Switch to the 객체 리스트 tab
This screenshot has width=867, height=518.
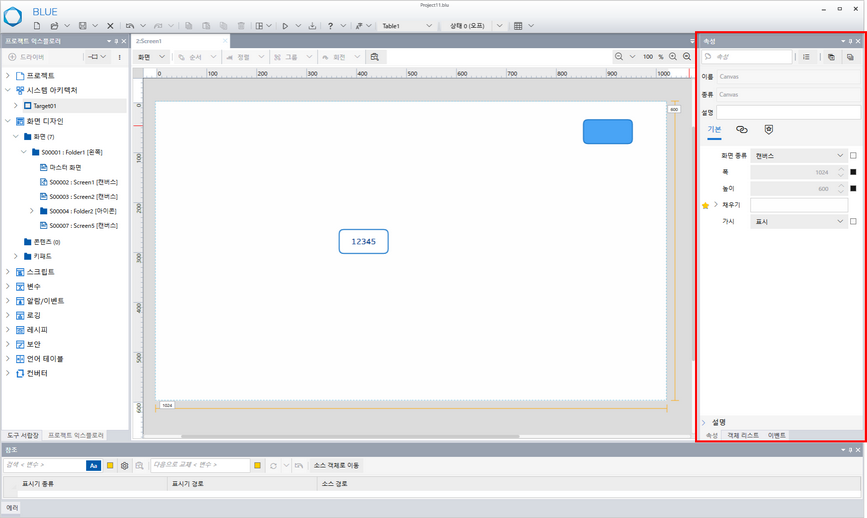coord(742,436)
